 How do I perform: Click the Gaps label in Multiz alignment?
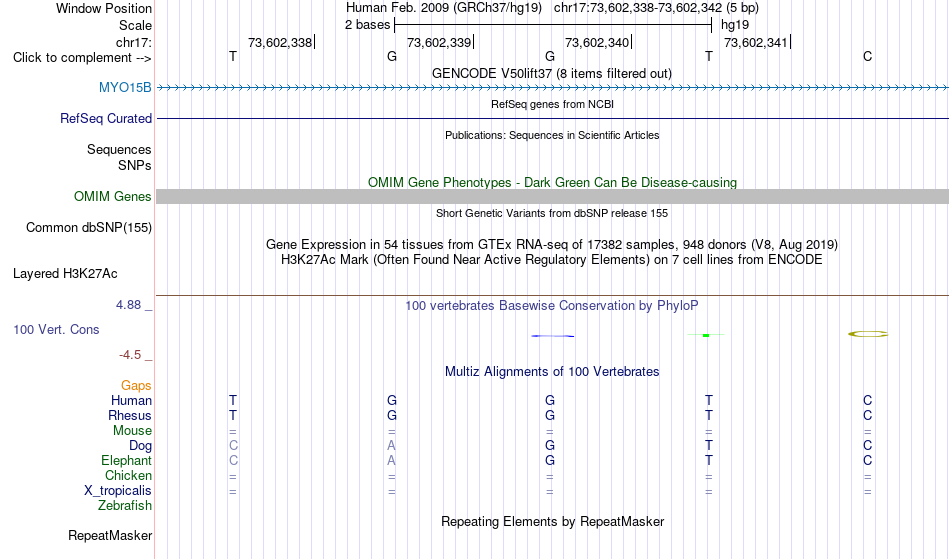coord(136,386)
